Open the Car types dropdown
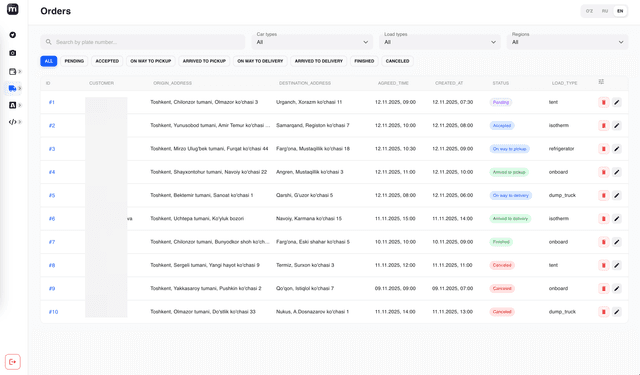The width and height of the screenshot is (640, 375). [312, 42]
